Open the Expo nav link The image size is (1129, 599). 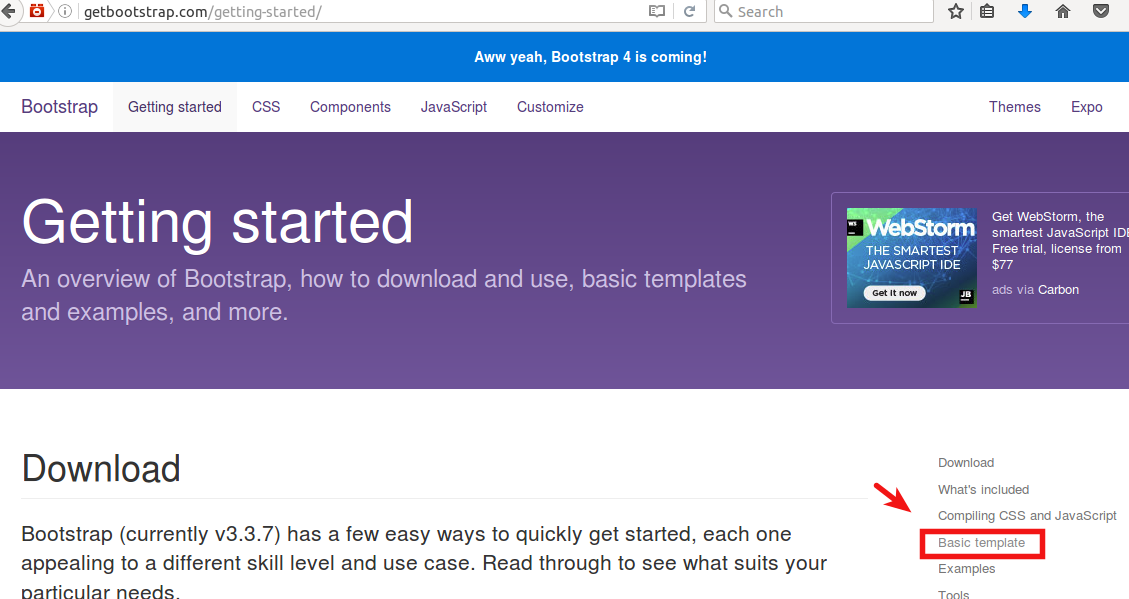pos(1087,107)
